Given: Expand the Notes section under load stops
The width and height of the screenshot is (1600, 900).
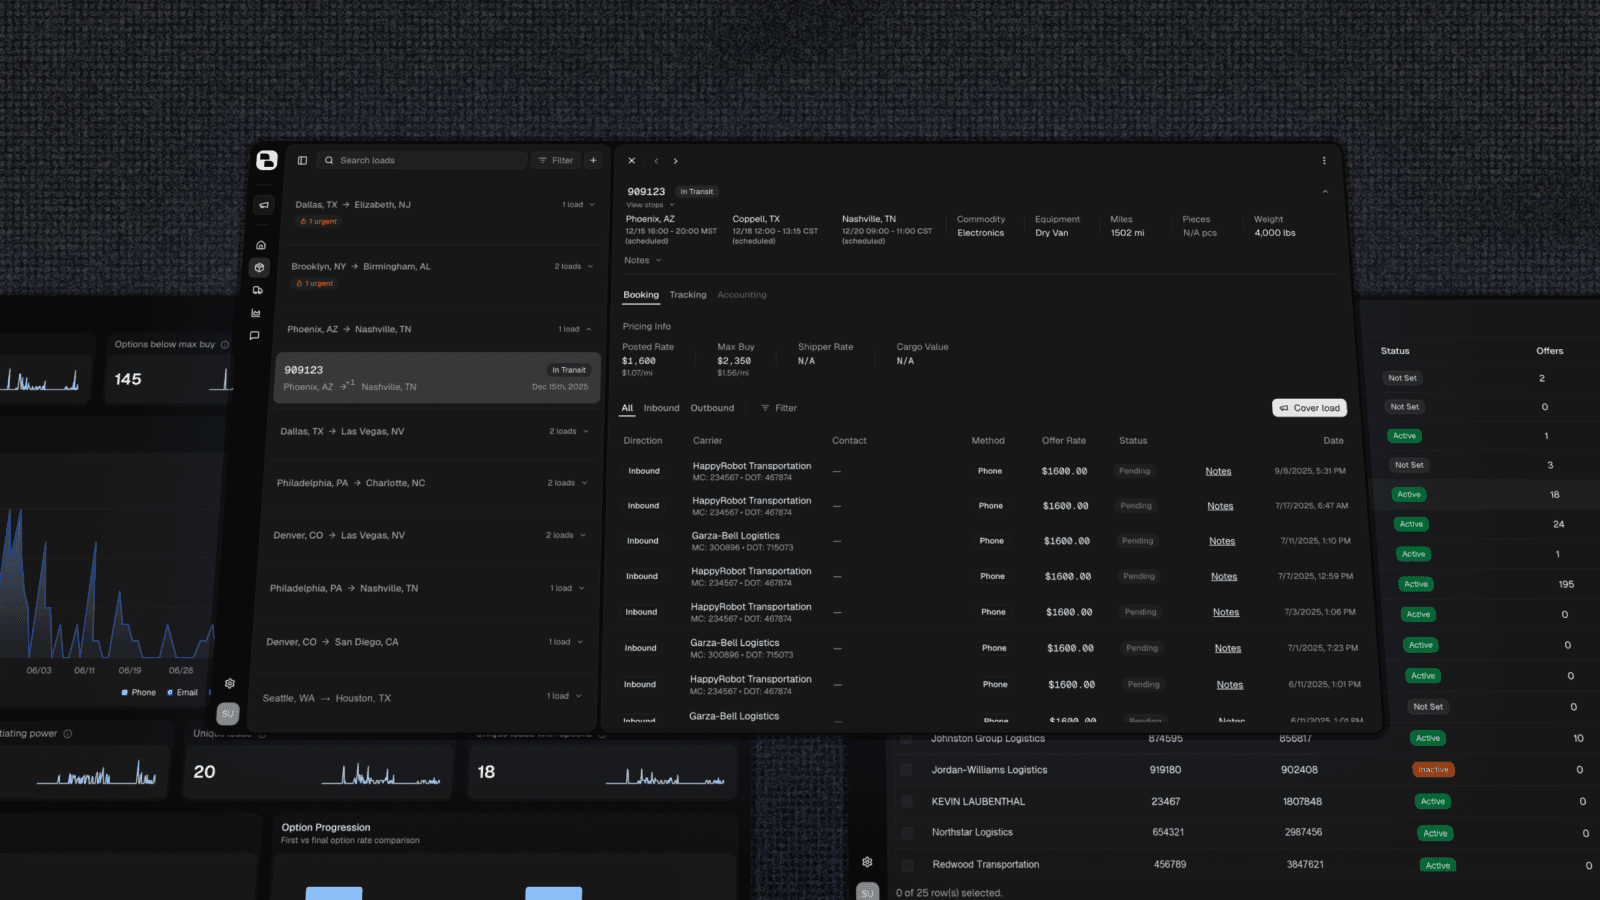Looking at the screenshot, I should click(x=643, y=260).
